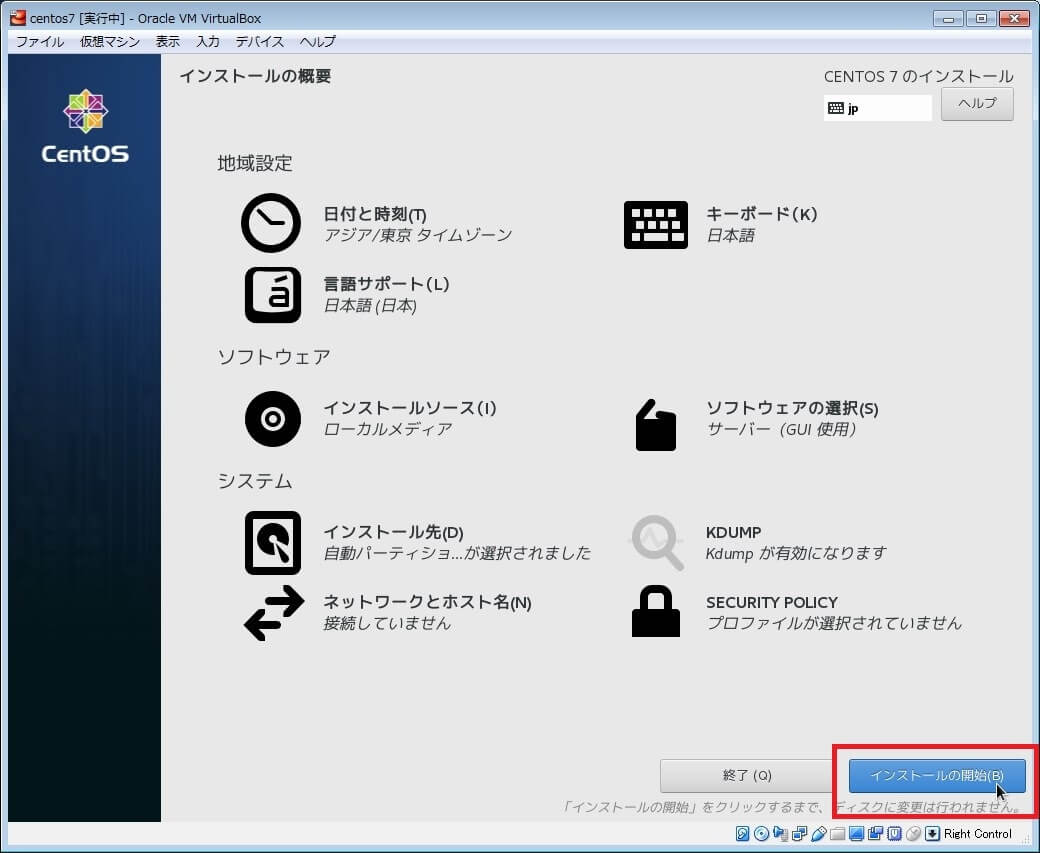Open the 仮想マシン menu

point(110,42)
